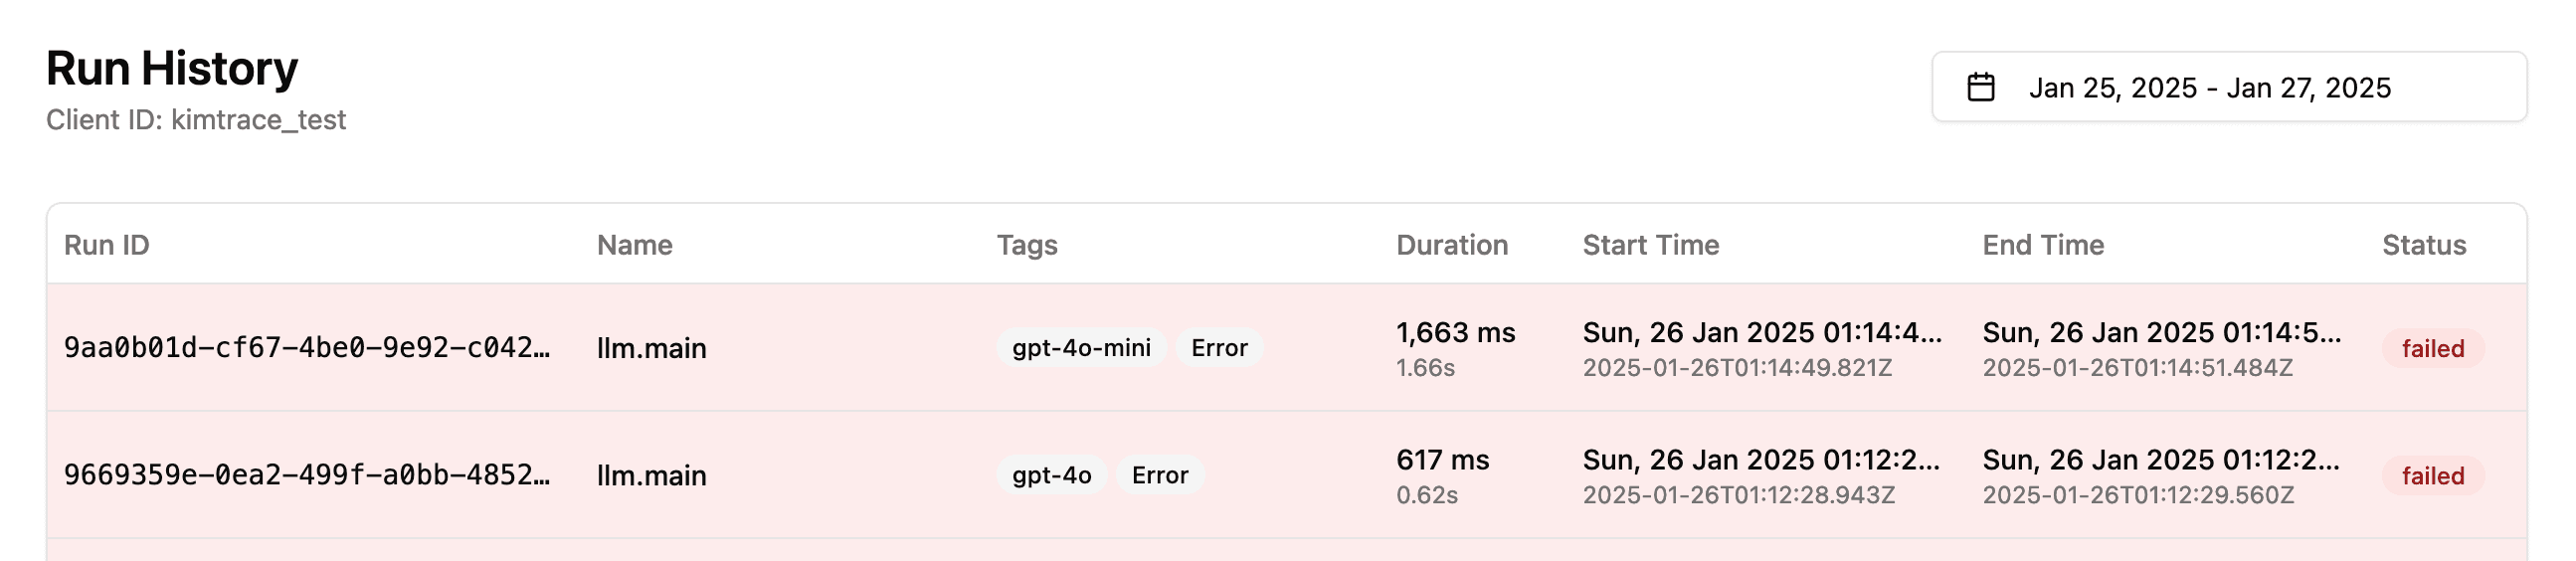Screen dimensions: 2576x561
Task: Click the calendar icon in date picker
Action: tap(1980, 87)
